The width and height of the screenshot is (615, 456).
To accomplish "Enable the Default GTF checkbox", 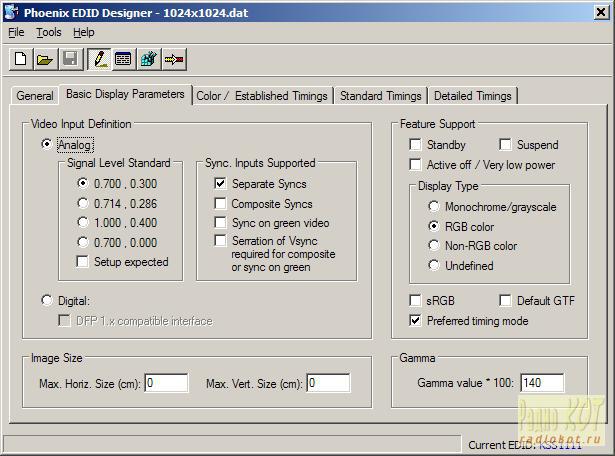I will point(505,300).
